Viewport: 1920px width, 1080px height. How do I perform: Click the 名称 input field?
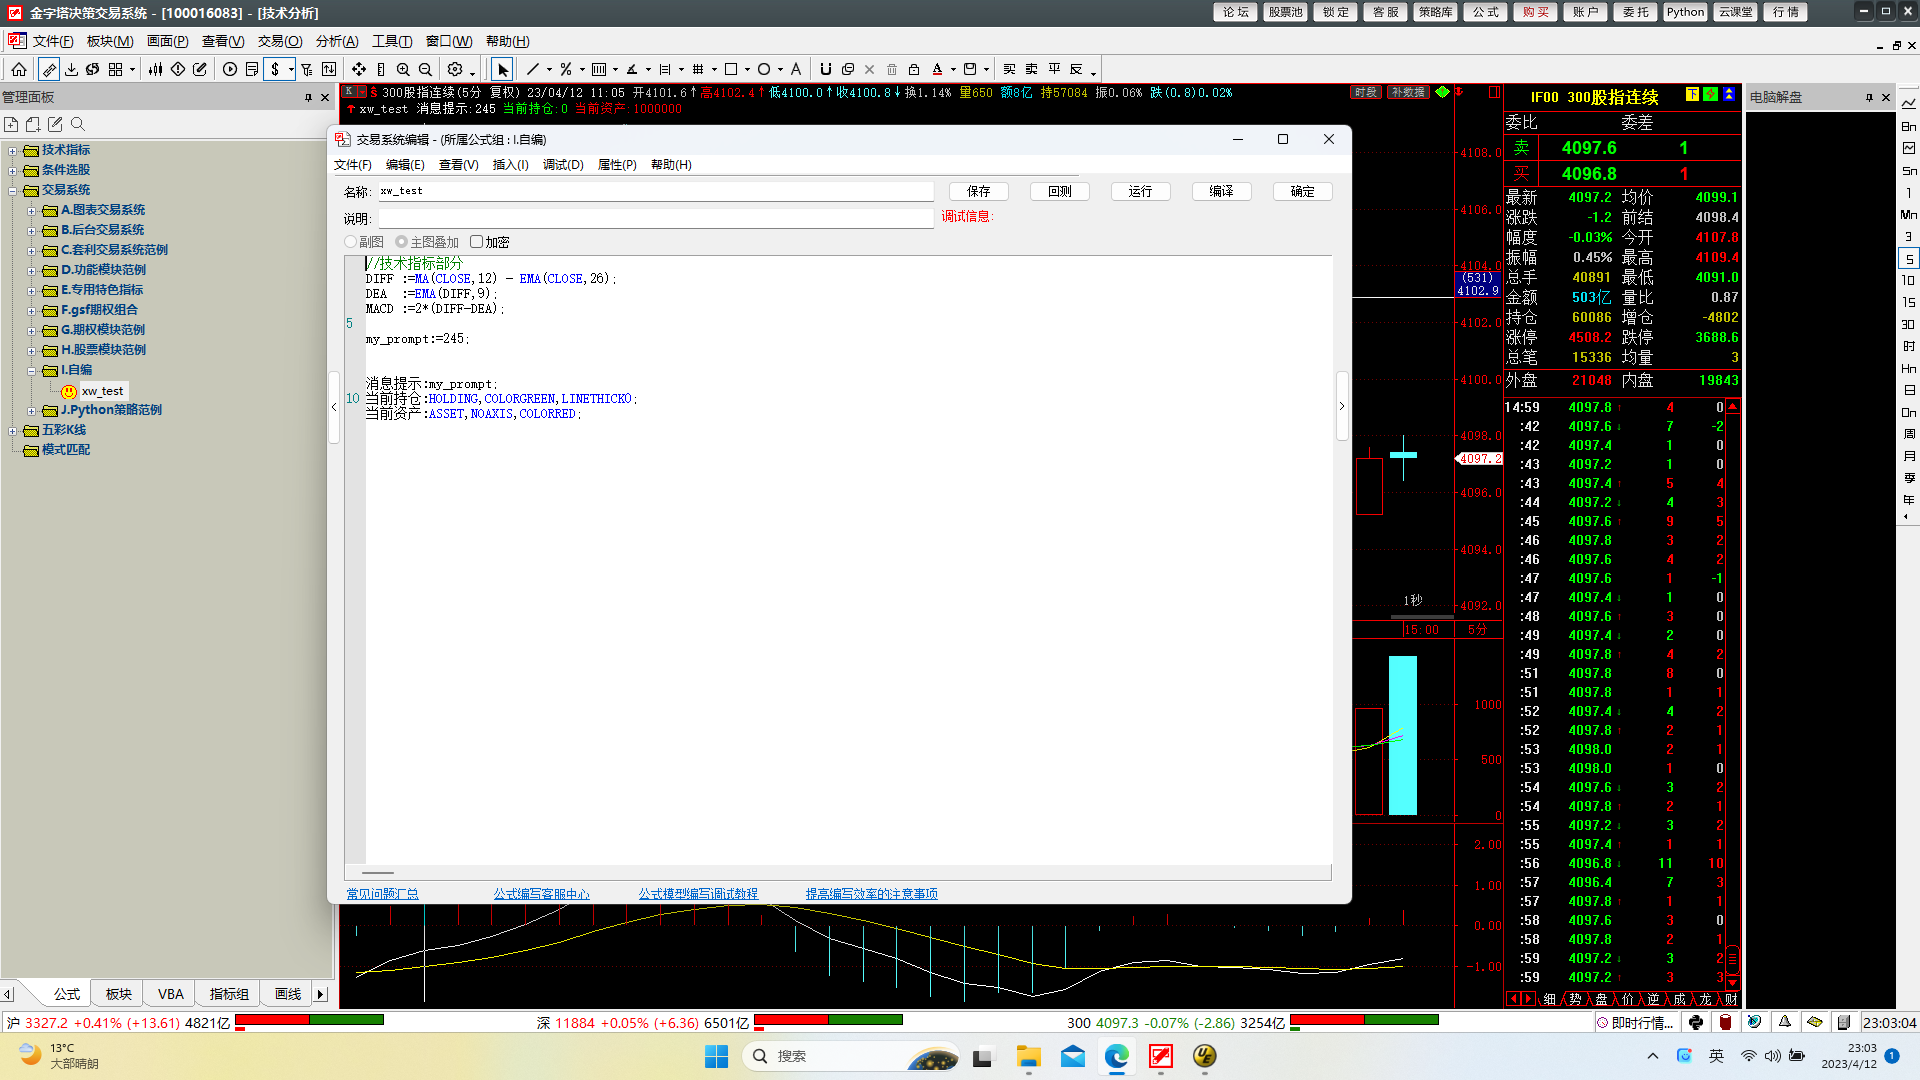point(655,191)
